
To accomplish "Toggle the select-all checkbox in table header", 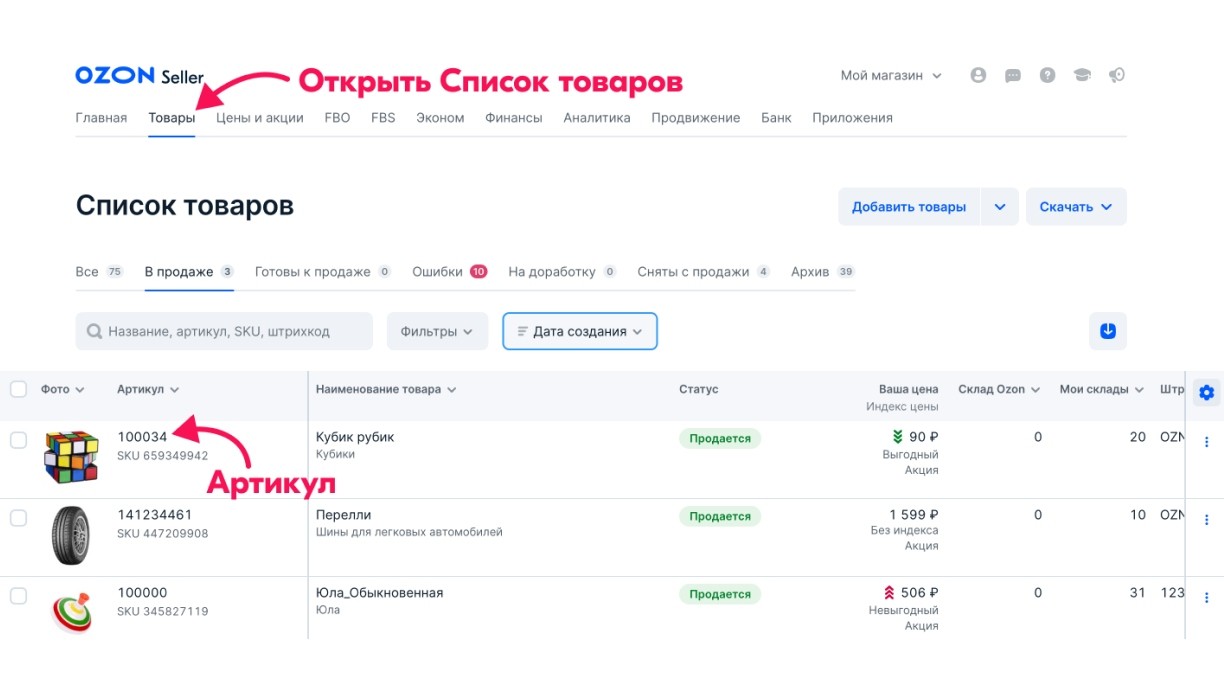I will pos(18,389).
